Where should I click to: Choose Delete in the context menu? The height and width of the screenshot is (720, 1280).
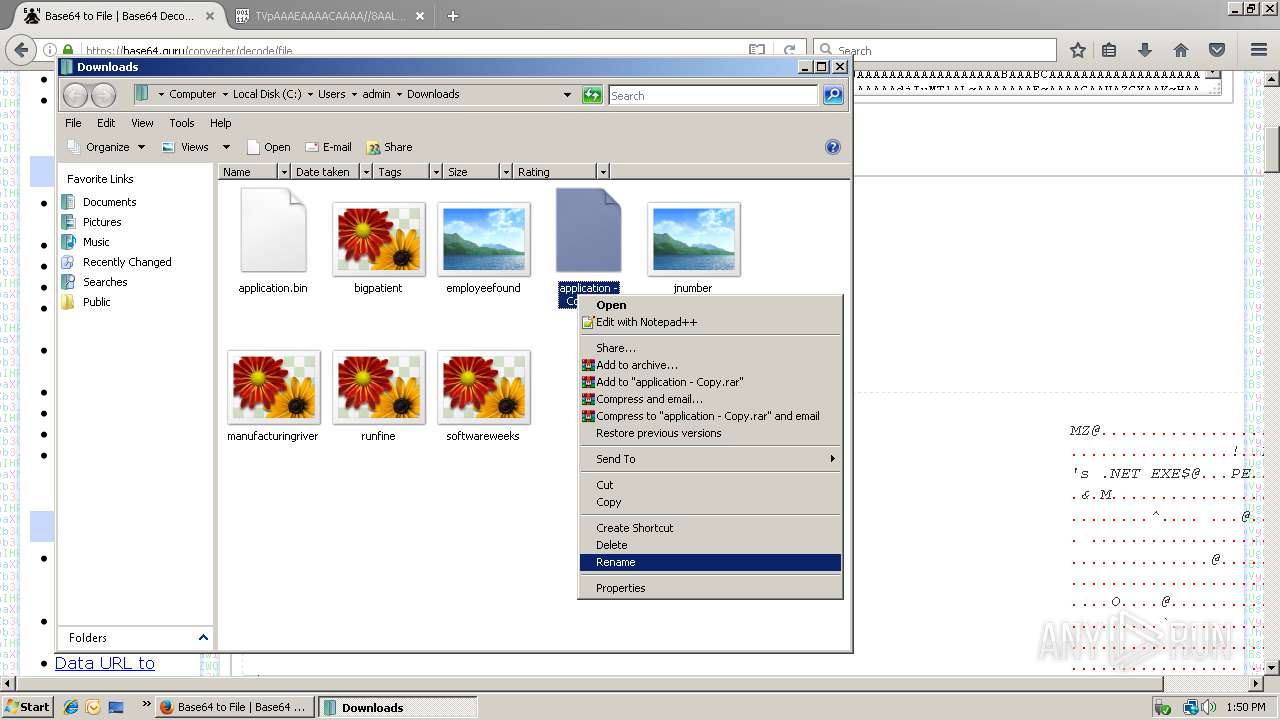(710, 545)
